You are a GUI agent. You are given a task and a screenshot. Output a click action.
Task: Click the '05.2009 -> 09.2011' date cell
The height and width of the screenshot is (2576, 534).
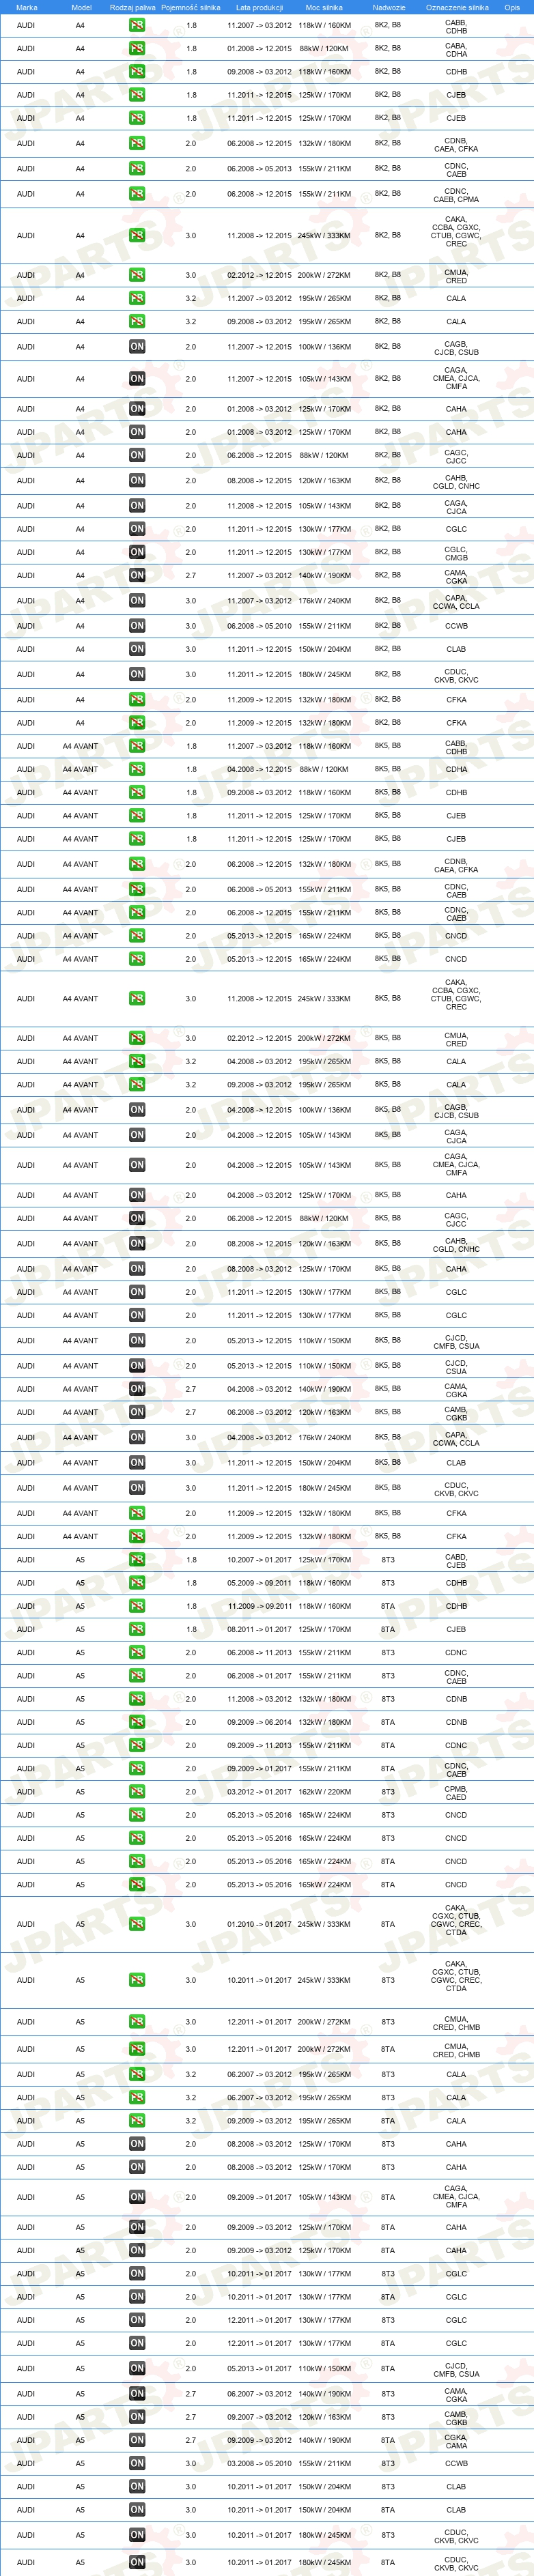(259, 1583)
